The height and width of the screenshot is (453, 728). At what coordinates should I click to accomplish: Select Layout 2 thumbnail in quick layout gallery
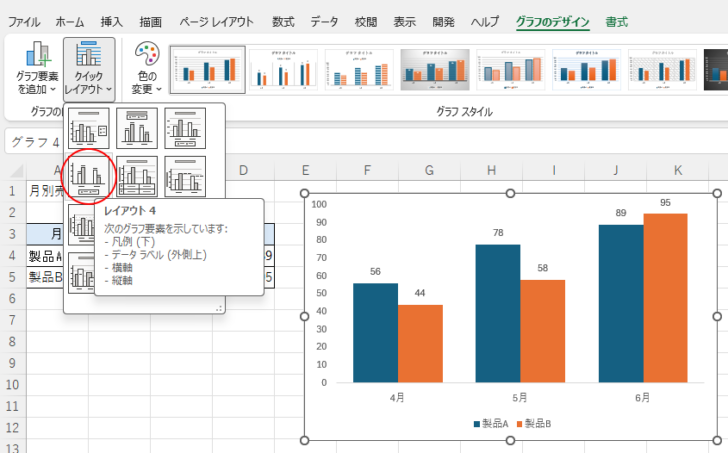click(x=136, y=128)
